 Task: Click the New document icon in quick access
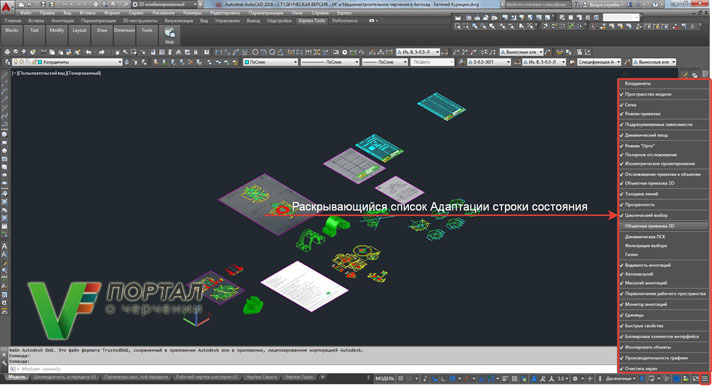tap(21, 4)
